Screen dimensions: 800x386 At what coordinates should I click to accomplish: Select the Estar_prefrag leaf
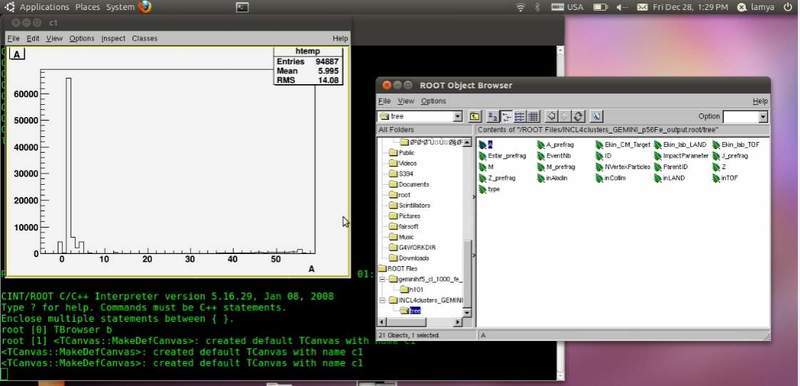[502, 156]
